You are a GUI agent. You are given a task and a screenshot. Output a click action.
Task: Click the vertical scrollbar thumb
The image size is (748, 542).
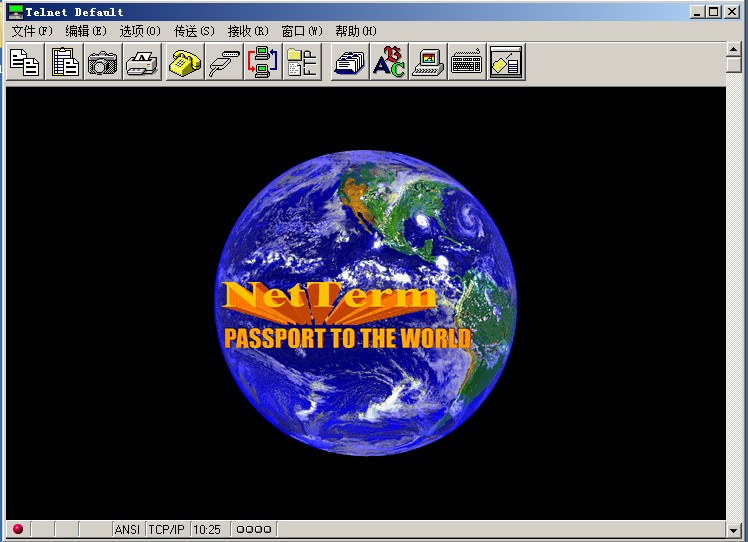734,64
